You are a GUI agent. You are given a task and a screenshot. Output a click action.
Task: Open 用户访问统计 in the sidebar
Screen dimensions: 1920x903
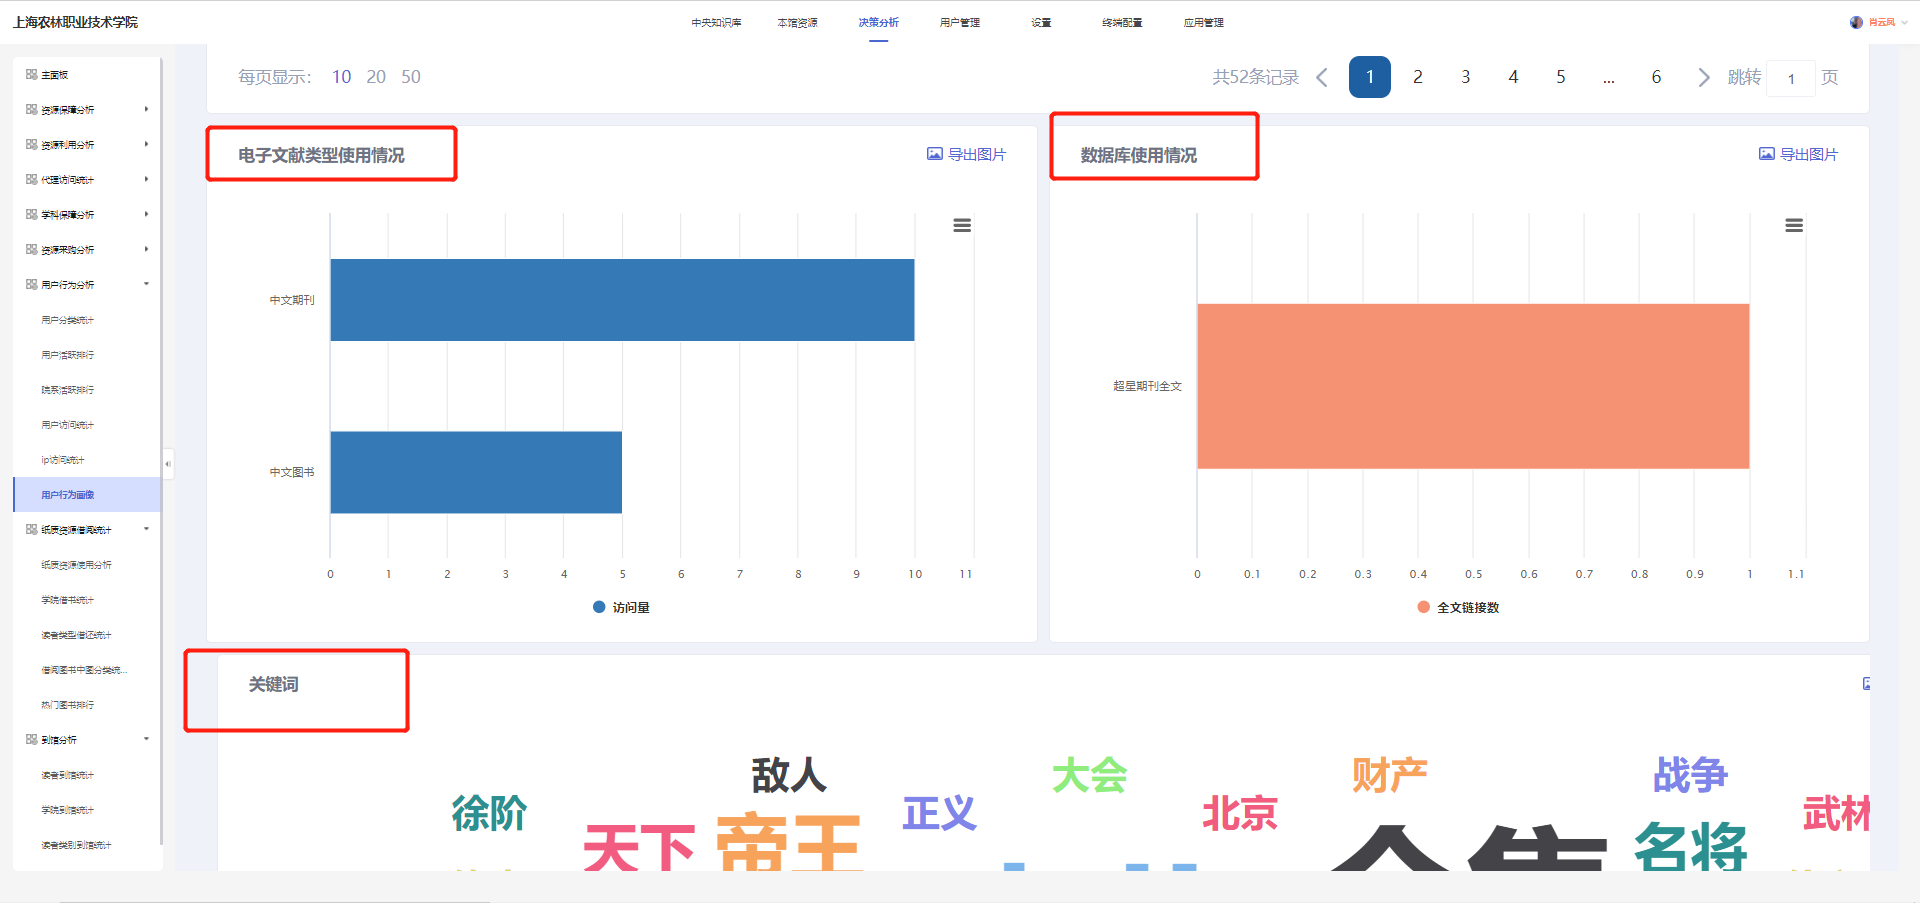pos(68,425)
